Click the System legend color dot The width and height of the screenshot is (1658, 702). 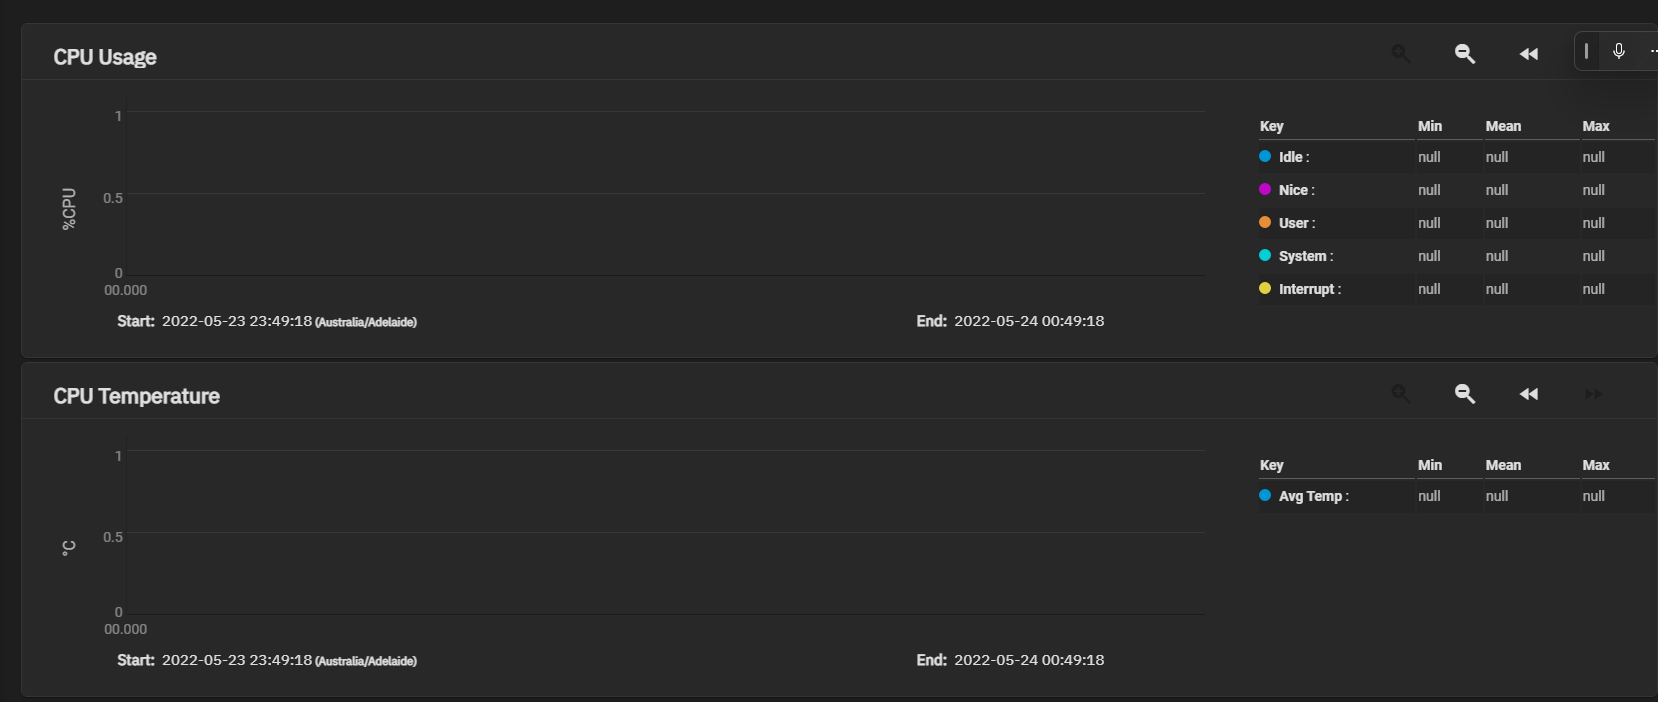(1265, 256)
